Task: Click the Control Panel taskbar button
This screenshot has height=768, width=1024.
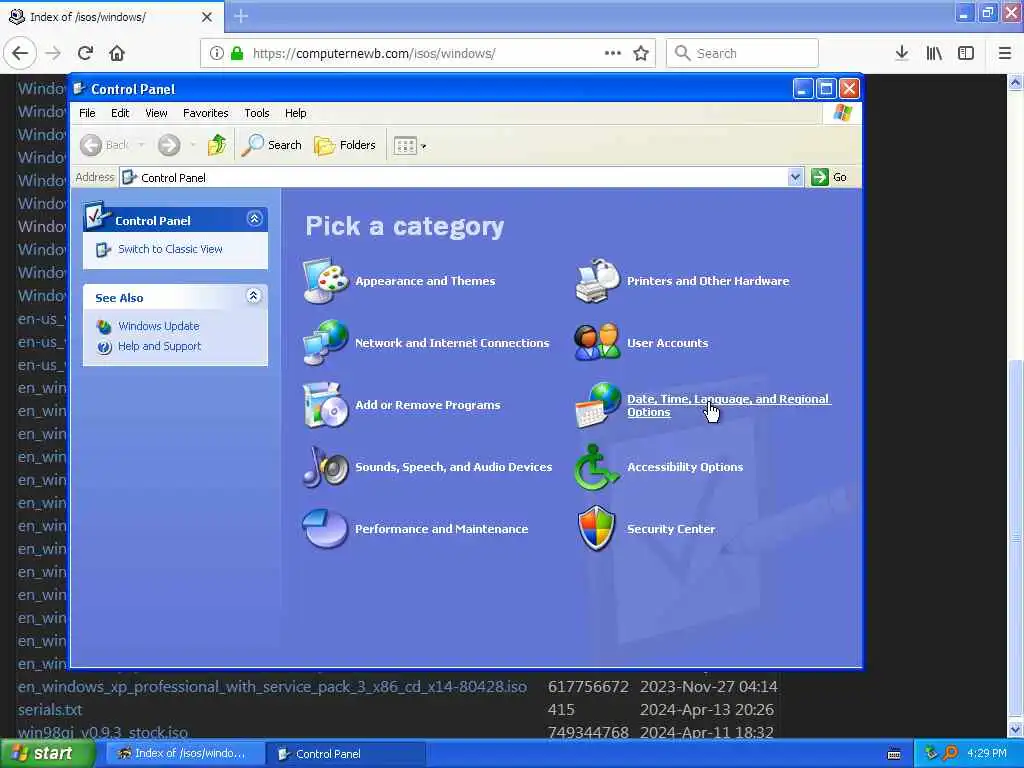Action: click(x=346, y=754)
